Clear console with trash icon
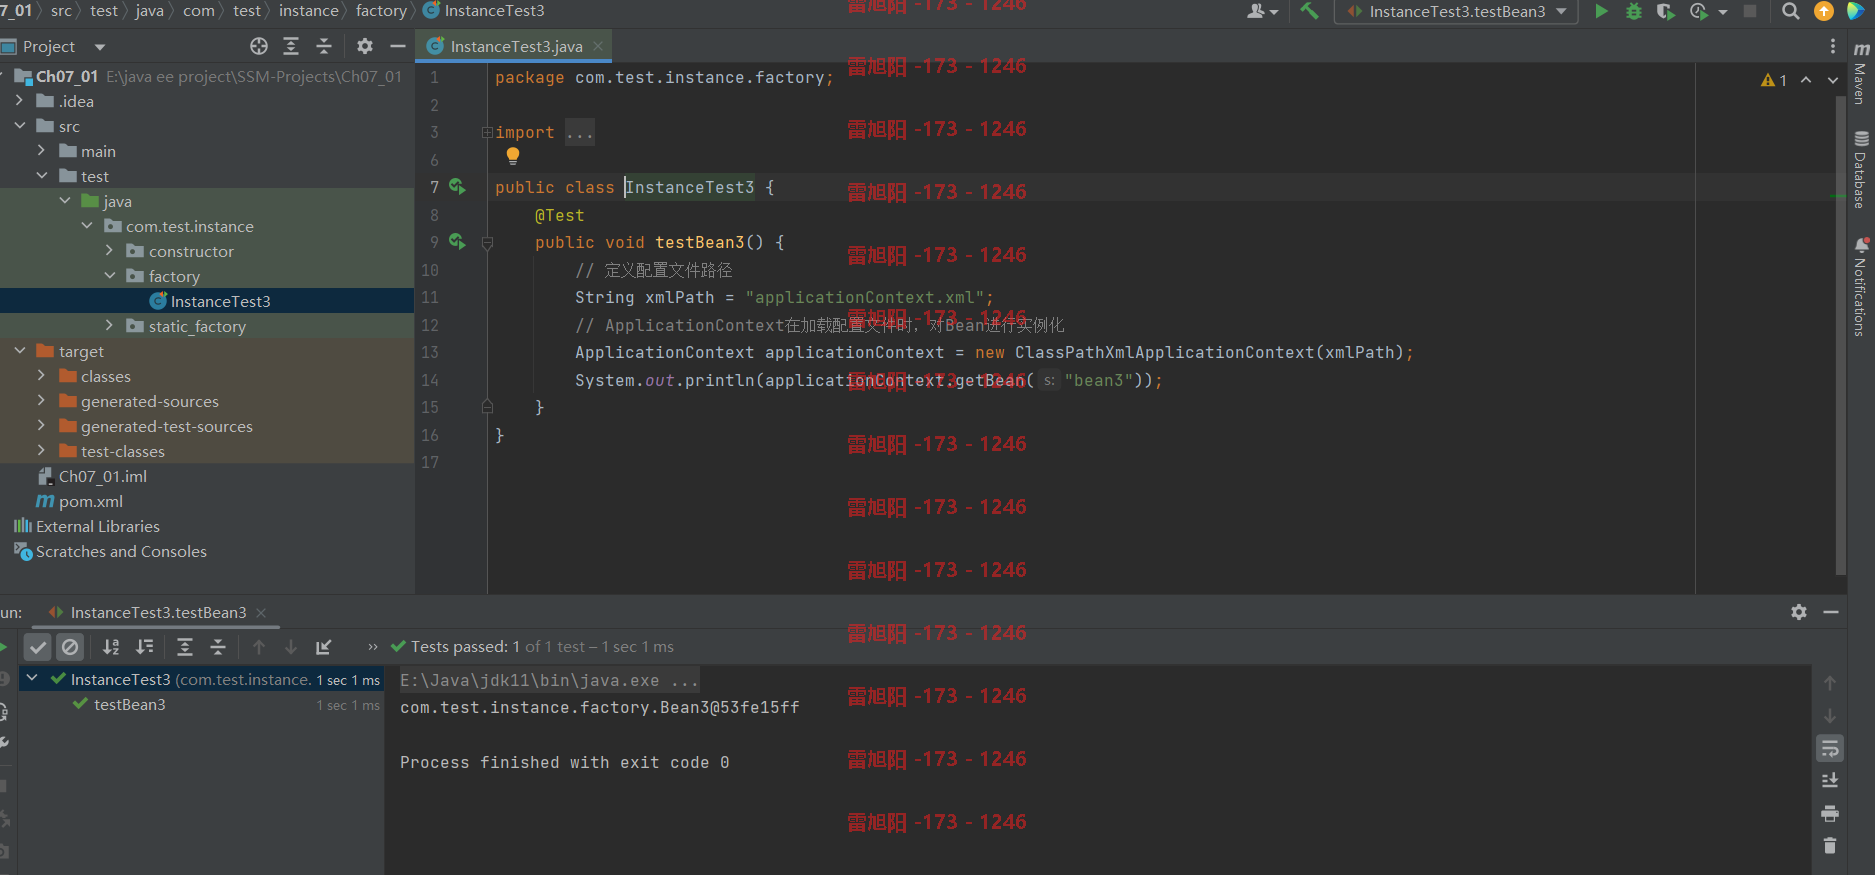 [x=1830, y=846]
